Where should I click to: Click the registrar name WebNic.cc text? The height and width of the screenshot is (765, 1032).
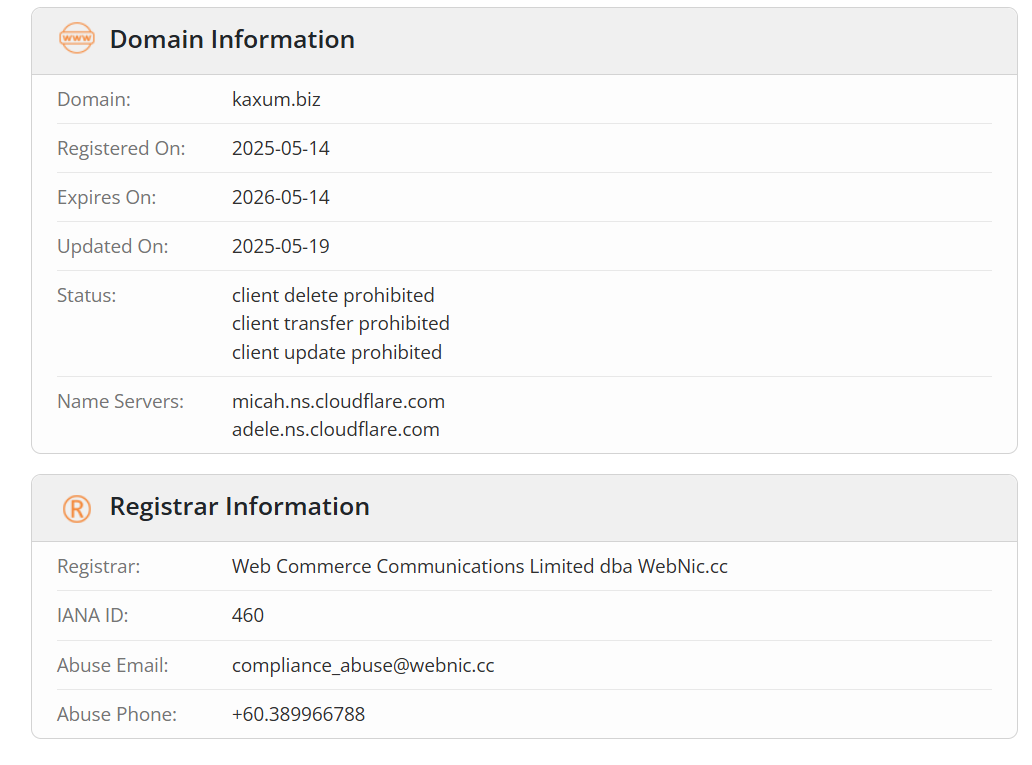click(480, 566)
